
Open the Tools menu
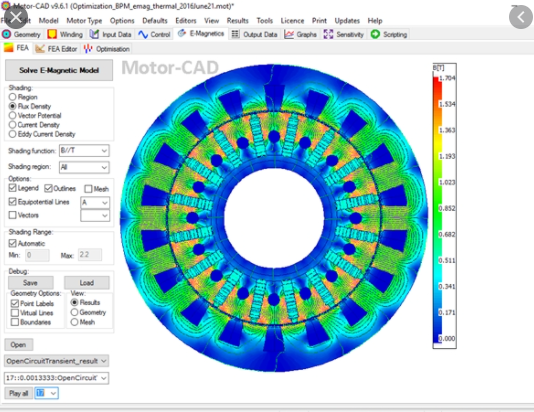[265, 21]
